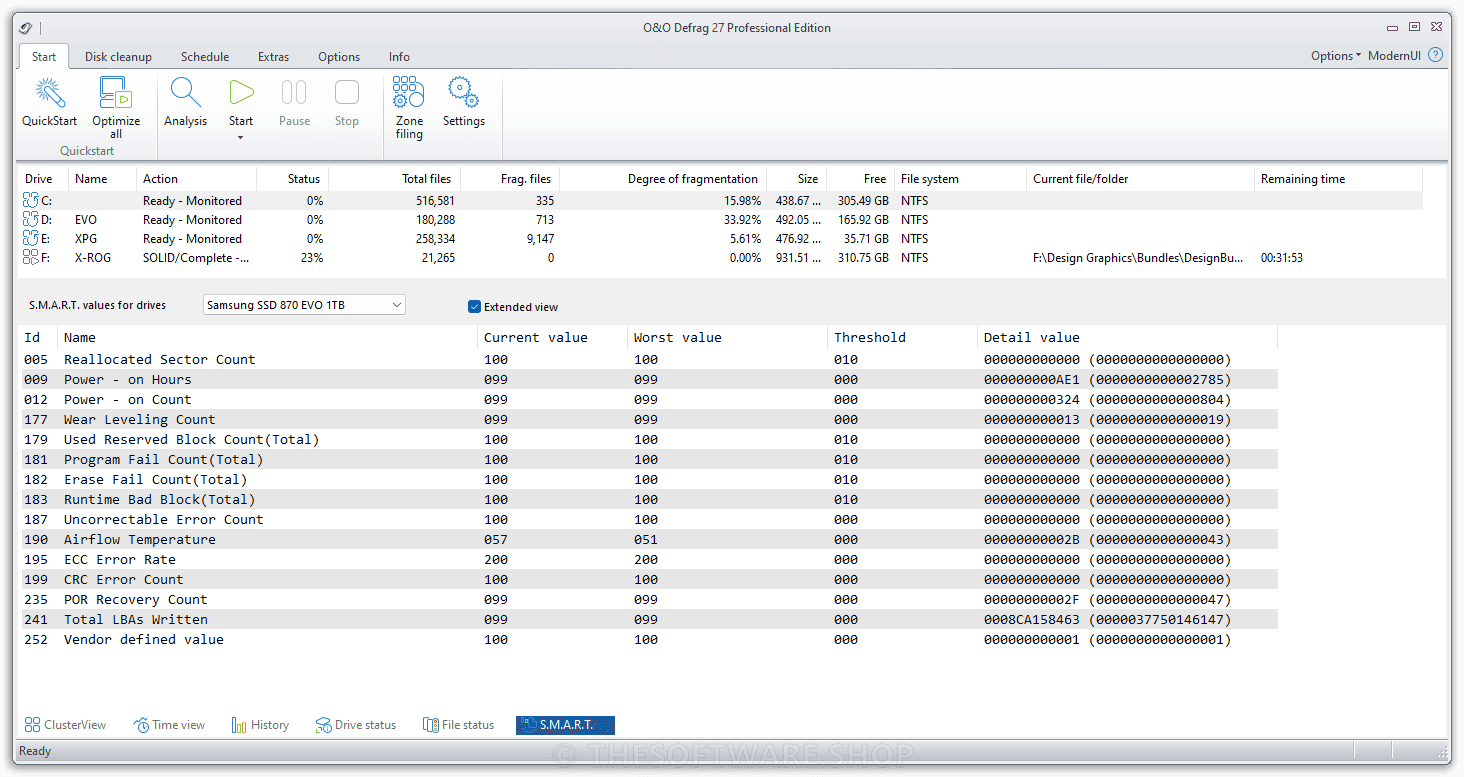Select the EVO drive name
The width and height of the screenshot is (1464, 777).
pos(86,220)
